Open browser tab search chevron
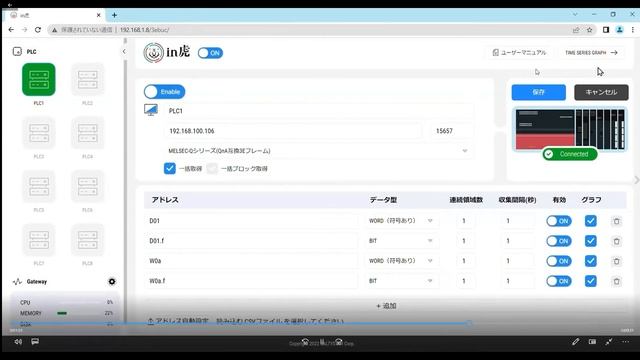The image size is (640, 360). (x=575, y=14)
